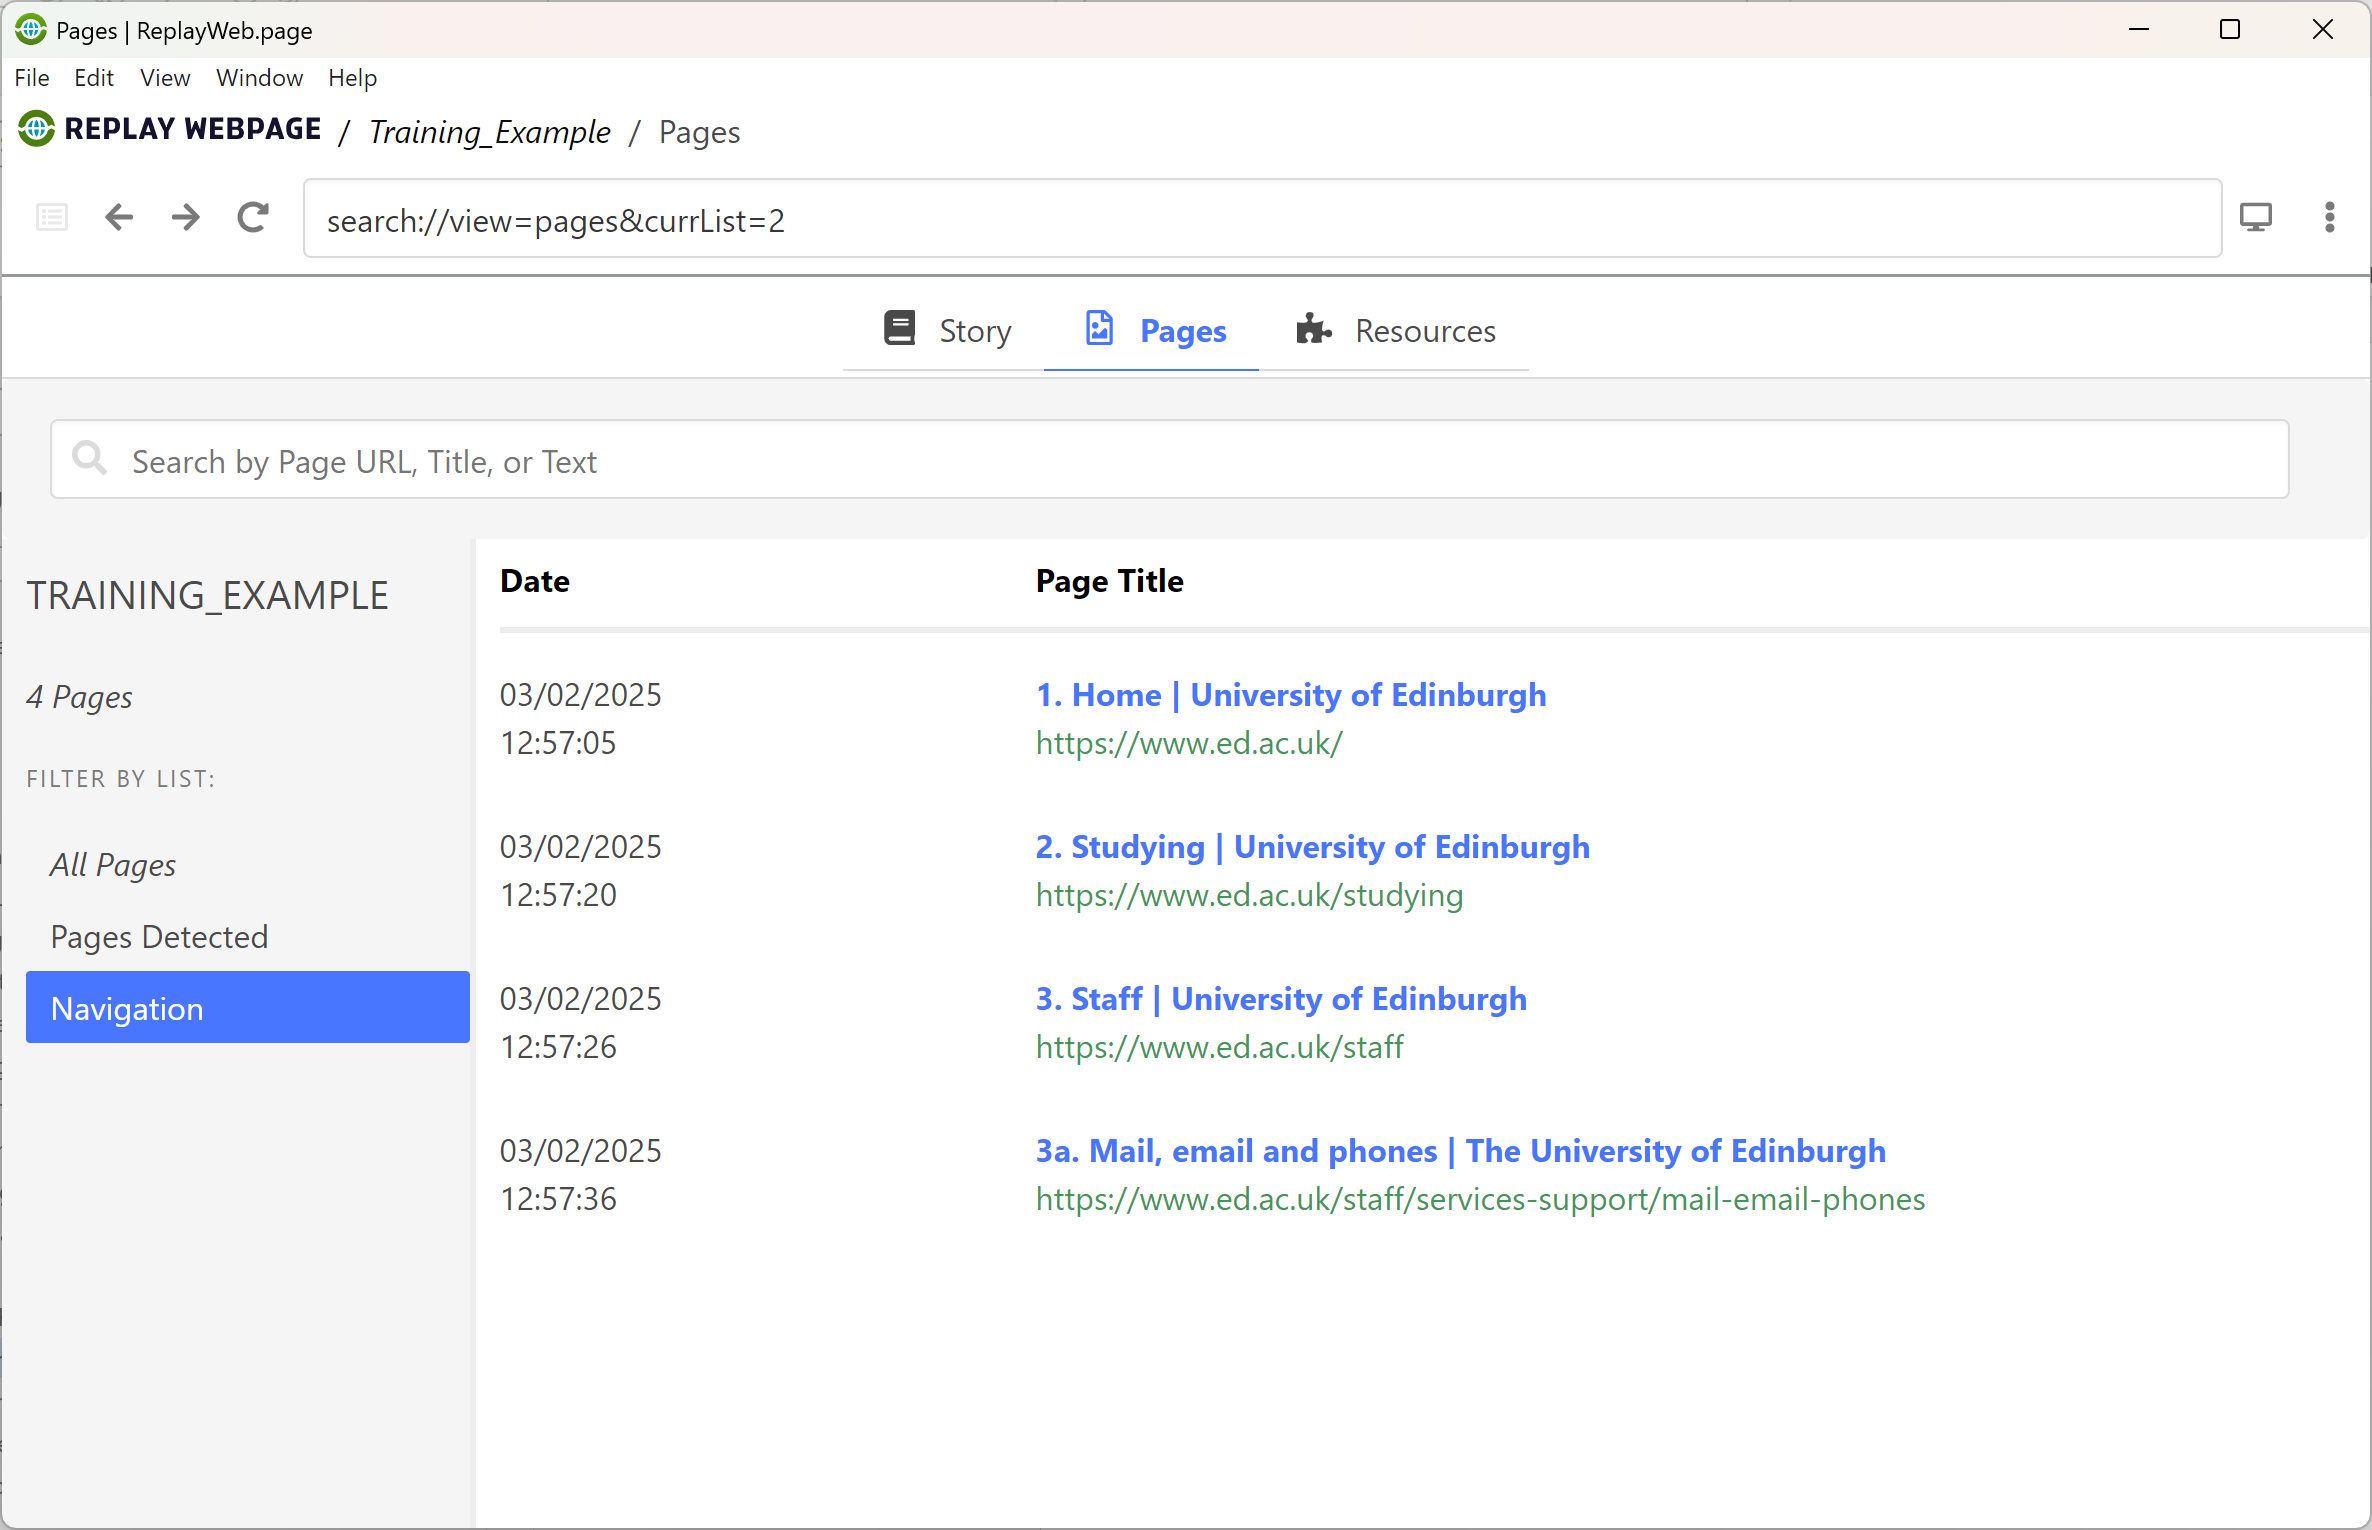
Task: Open Home | University of Edinburgh page
Action: (x=1290, y=694)
